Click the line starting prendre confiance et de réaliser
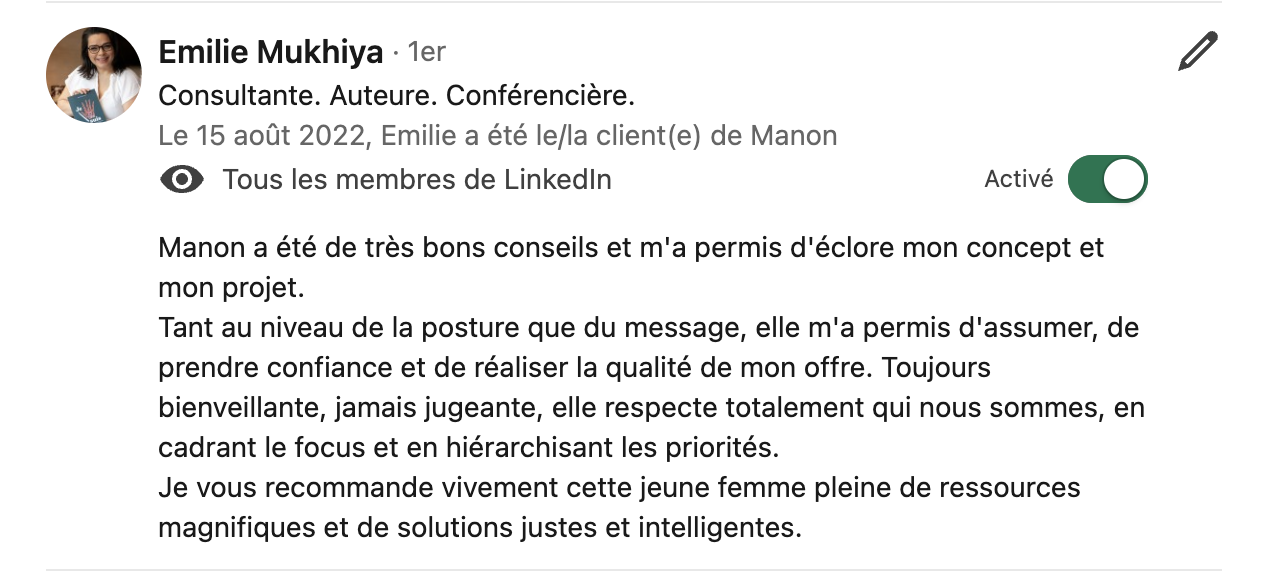Image resolution: width=1264 pixels, height=574 pixels. [x=575, y=368]
